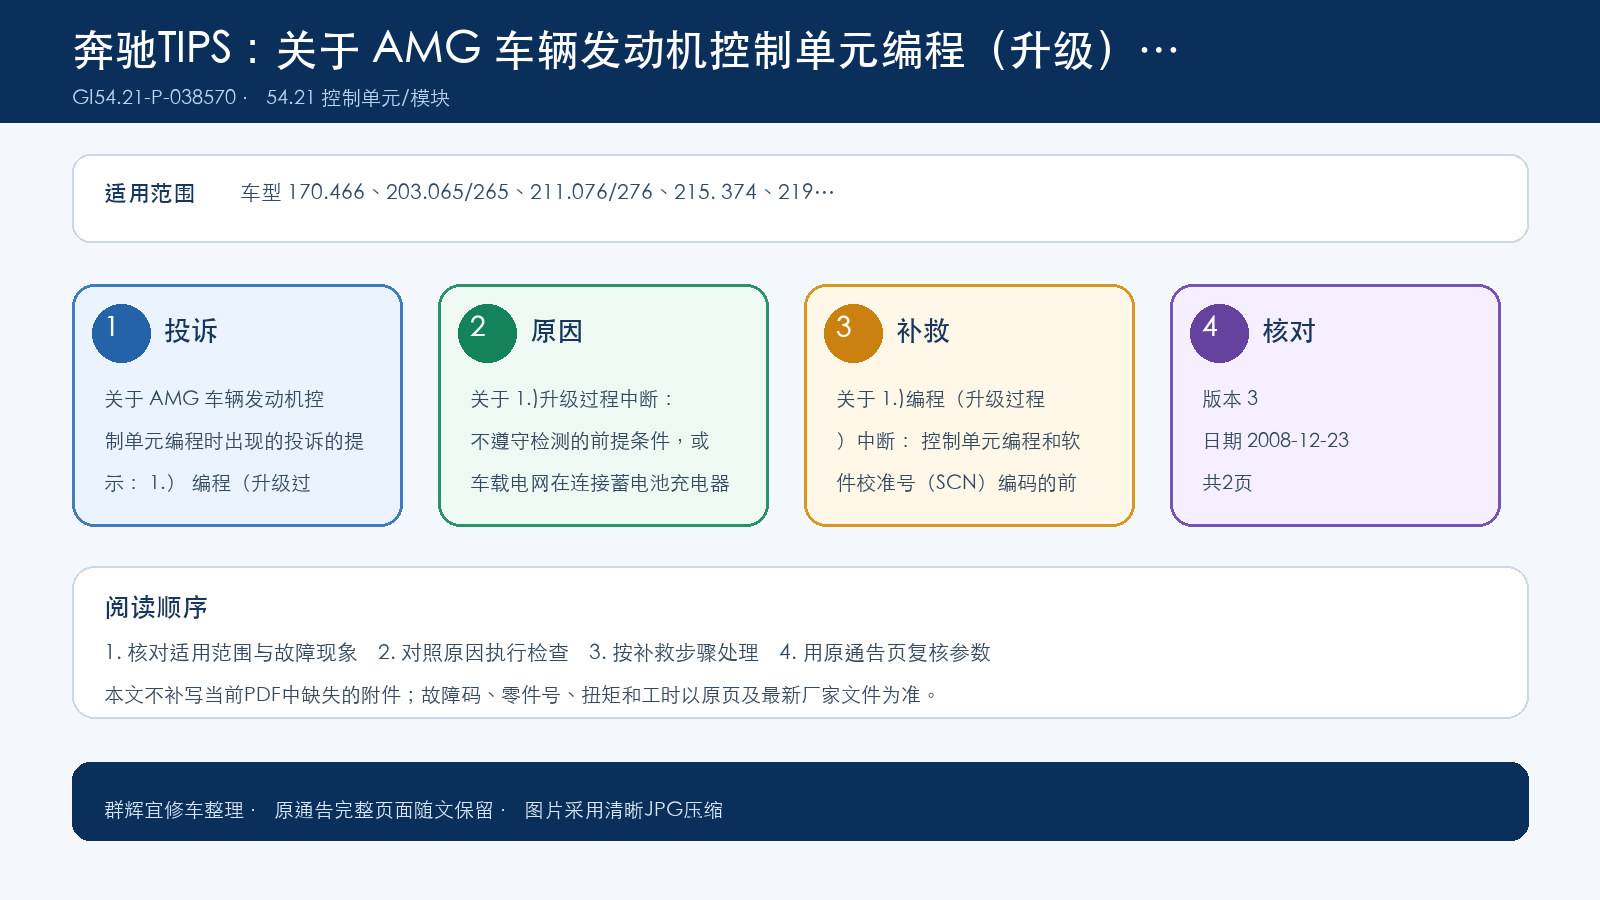Click footer text 图片采用清晰JPG压缩
This screenshot has height=900, width=1600.
pos(624,810)
